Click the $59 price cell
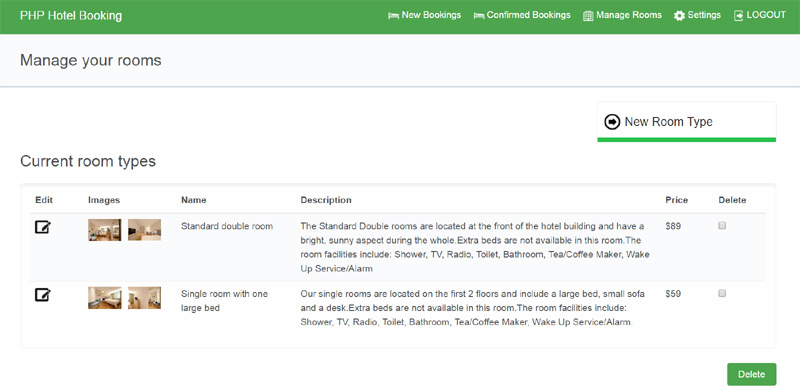The width and height of the screenshot is (800, 386). (x=673, y=294)
